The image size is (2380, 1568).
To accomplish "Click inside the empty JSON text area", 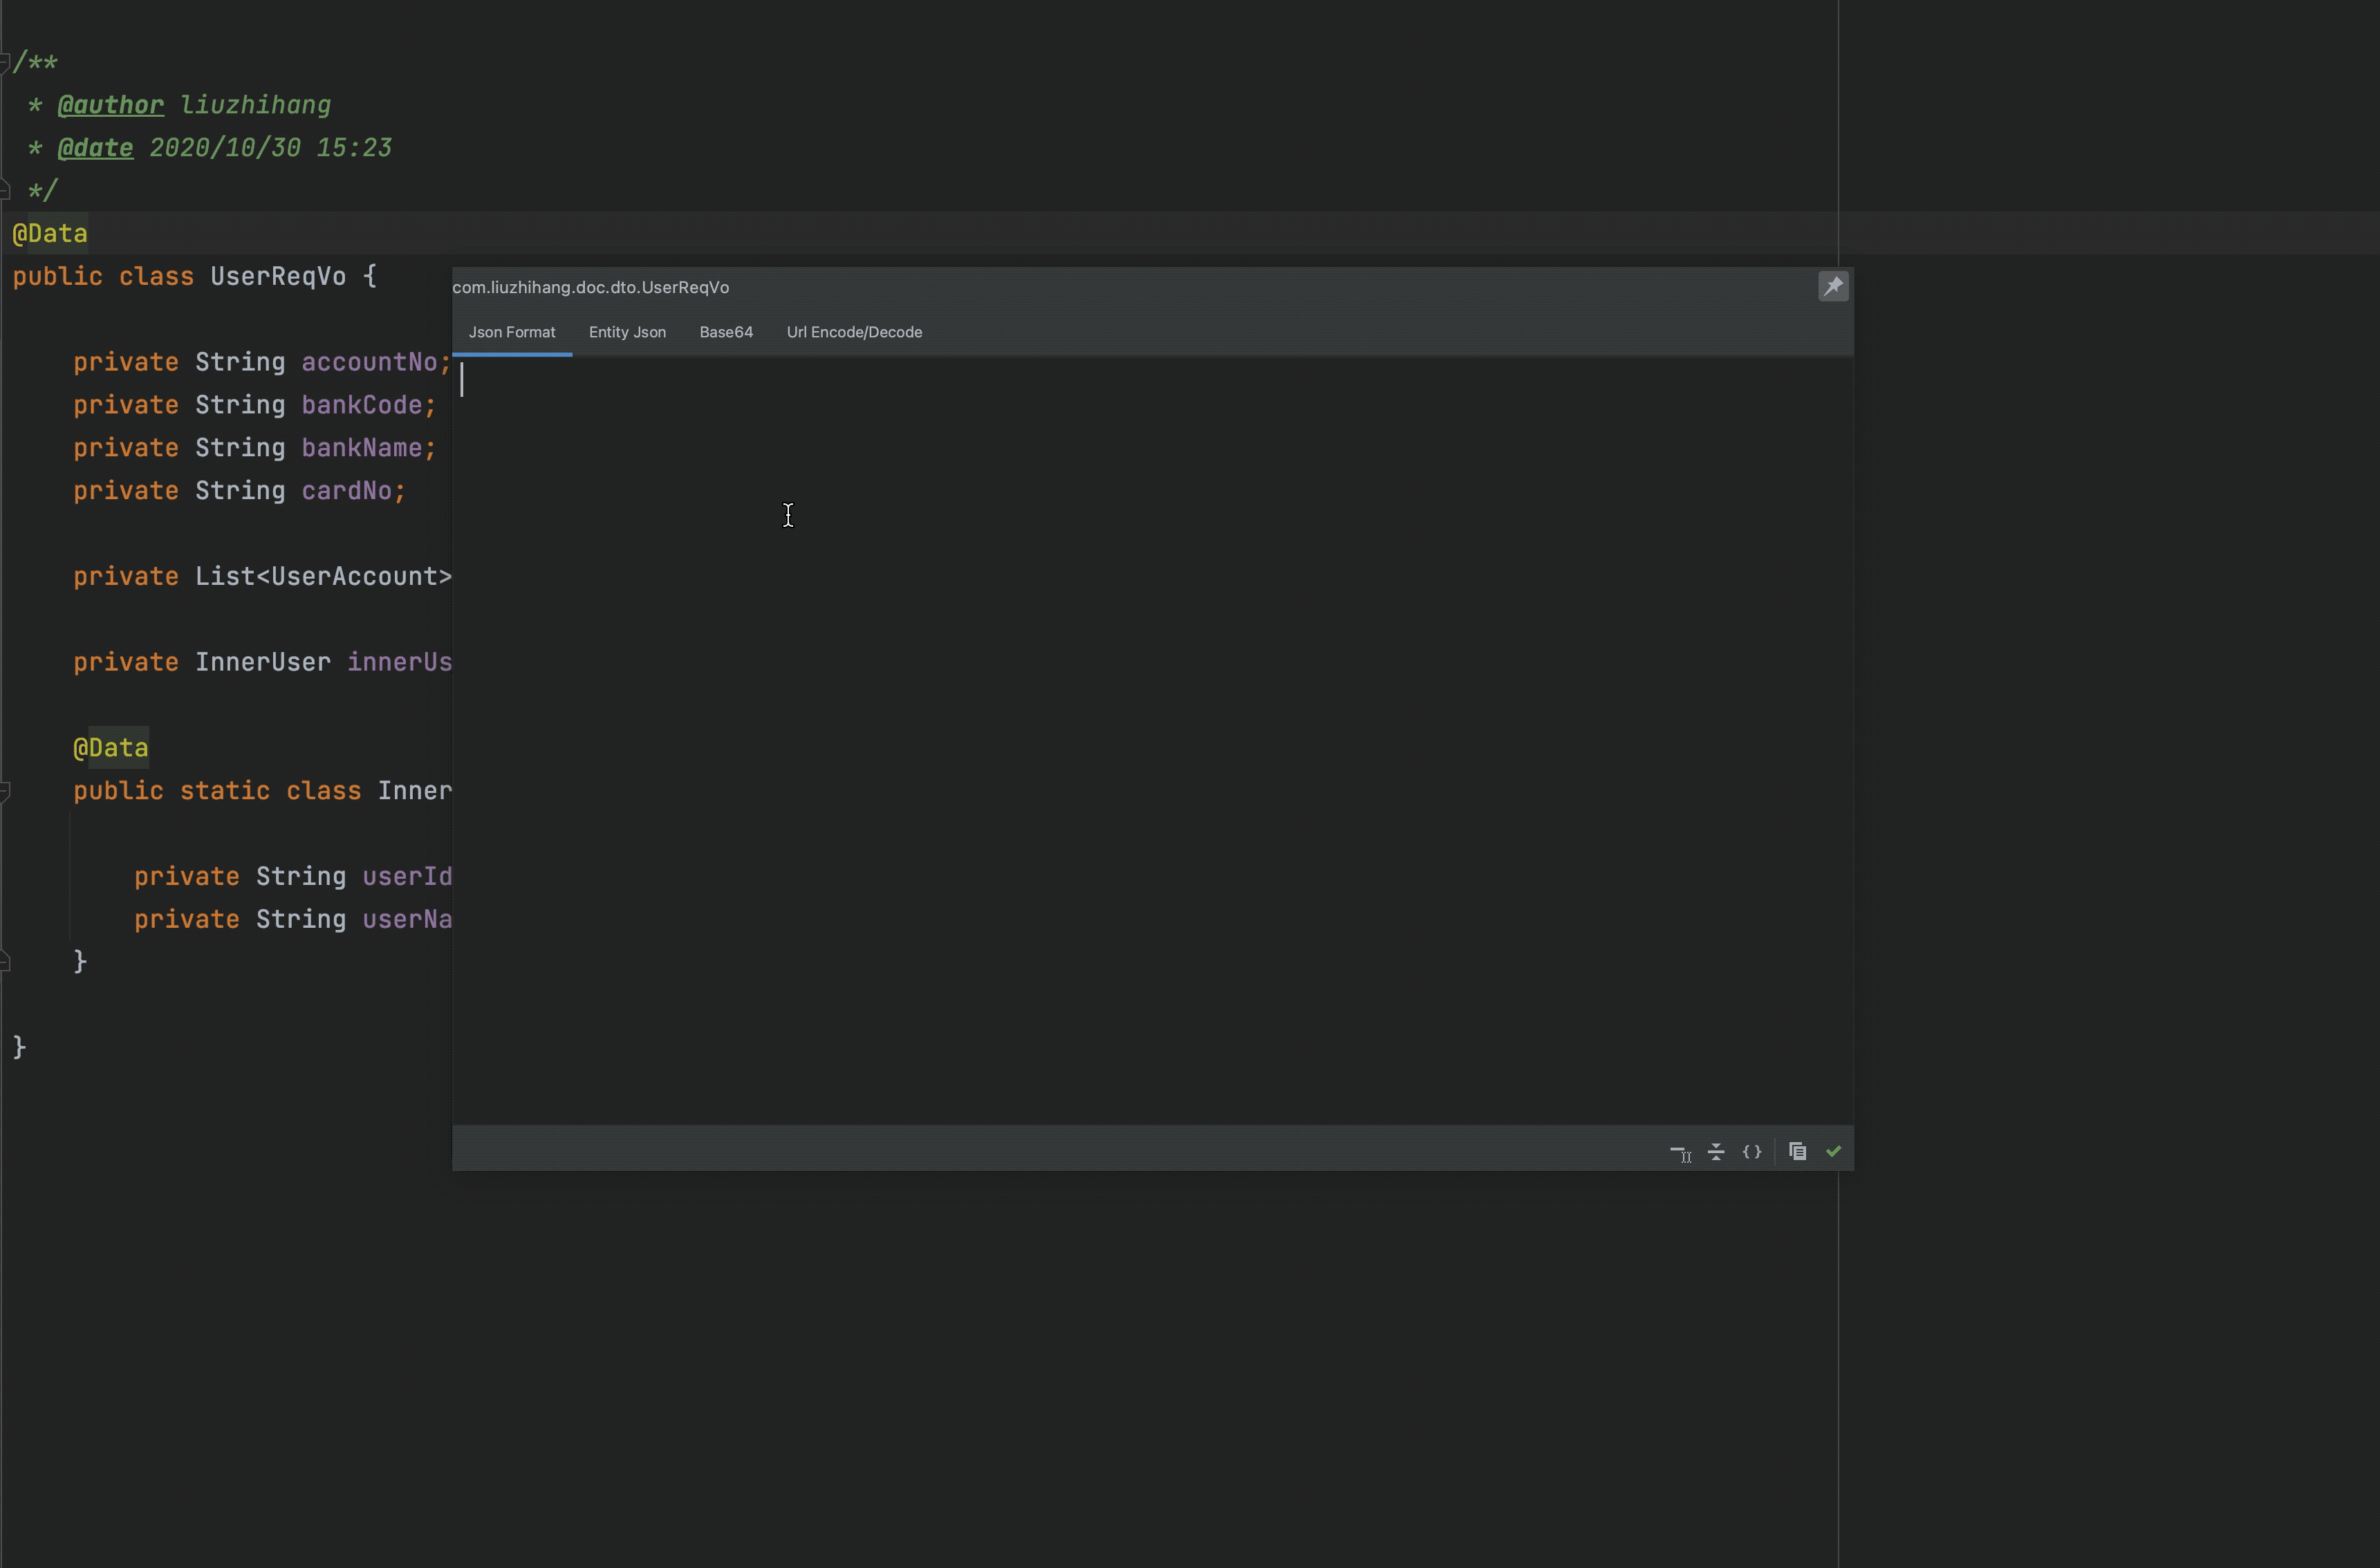I will click(1153, 740).
